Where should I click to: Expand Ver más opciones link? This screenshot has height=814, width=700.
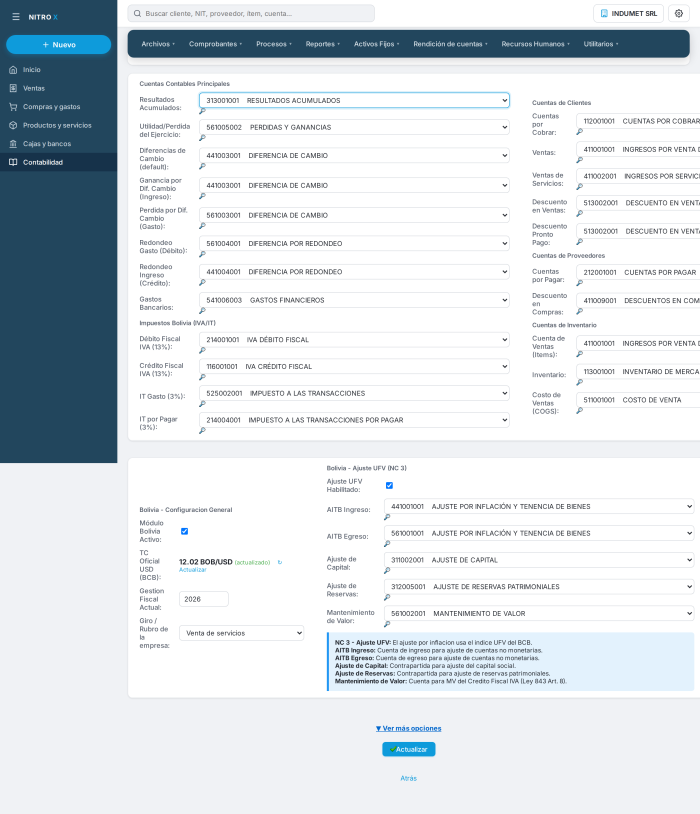point(409,728)
